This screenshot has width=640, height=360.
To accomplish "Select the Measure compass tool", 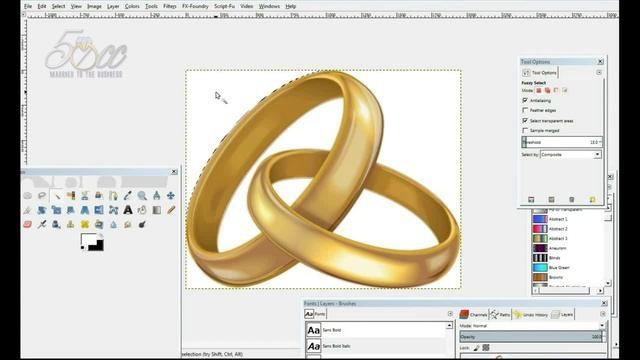I will (x=156, y=196).
